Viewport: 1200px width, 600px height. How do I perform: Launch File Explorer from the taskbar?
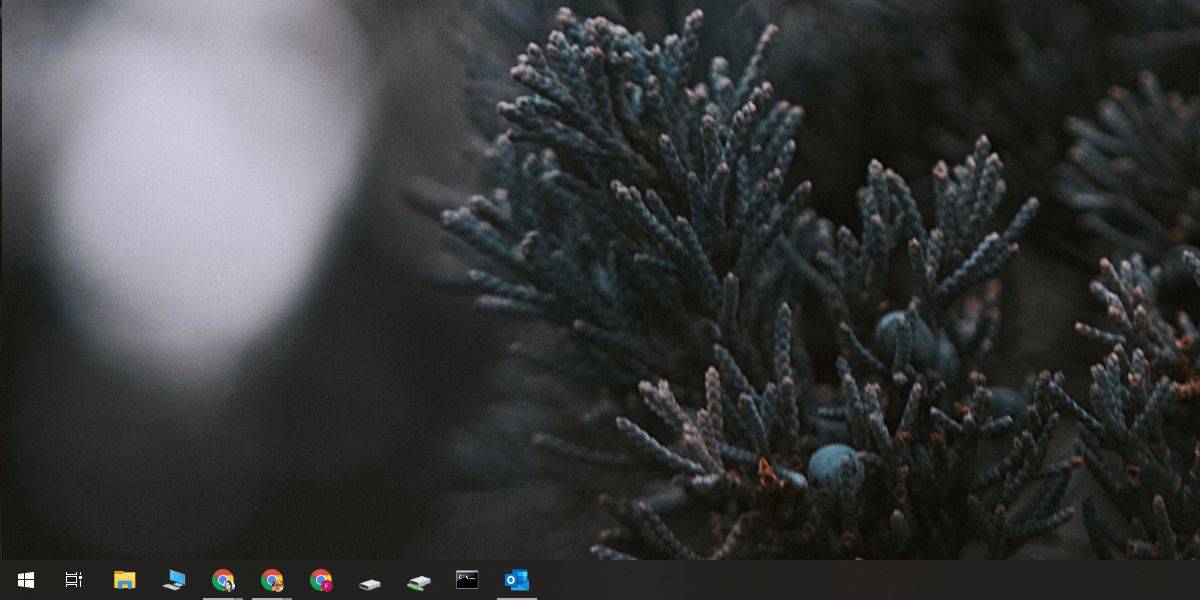(124, 580)
